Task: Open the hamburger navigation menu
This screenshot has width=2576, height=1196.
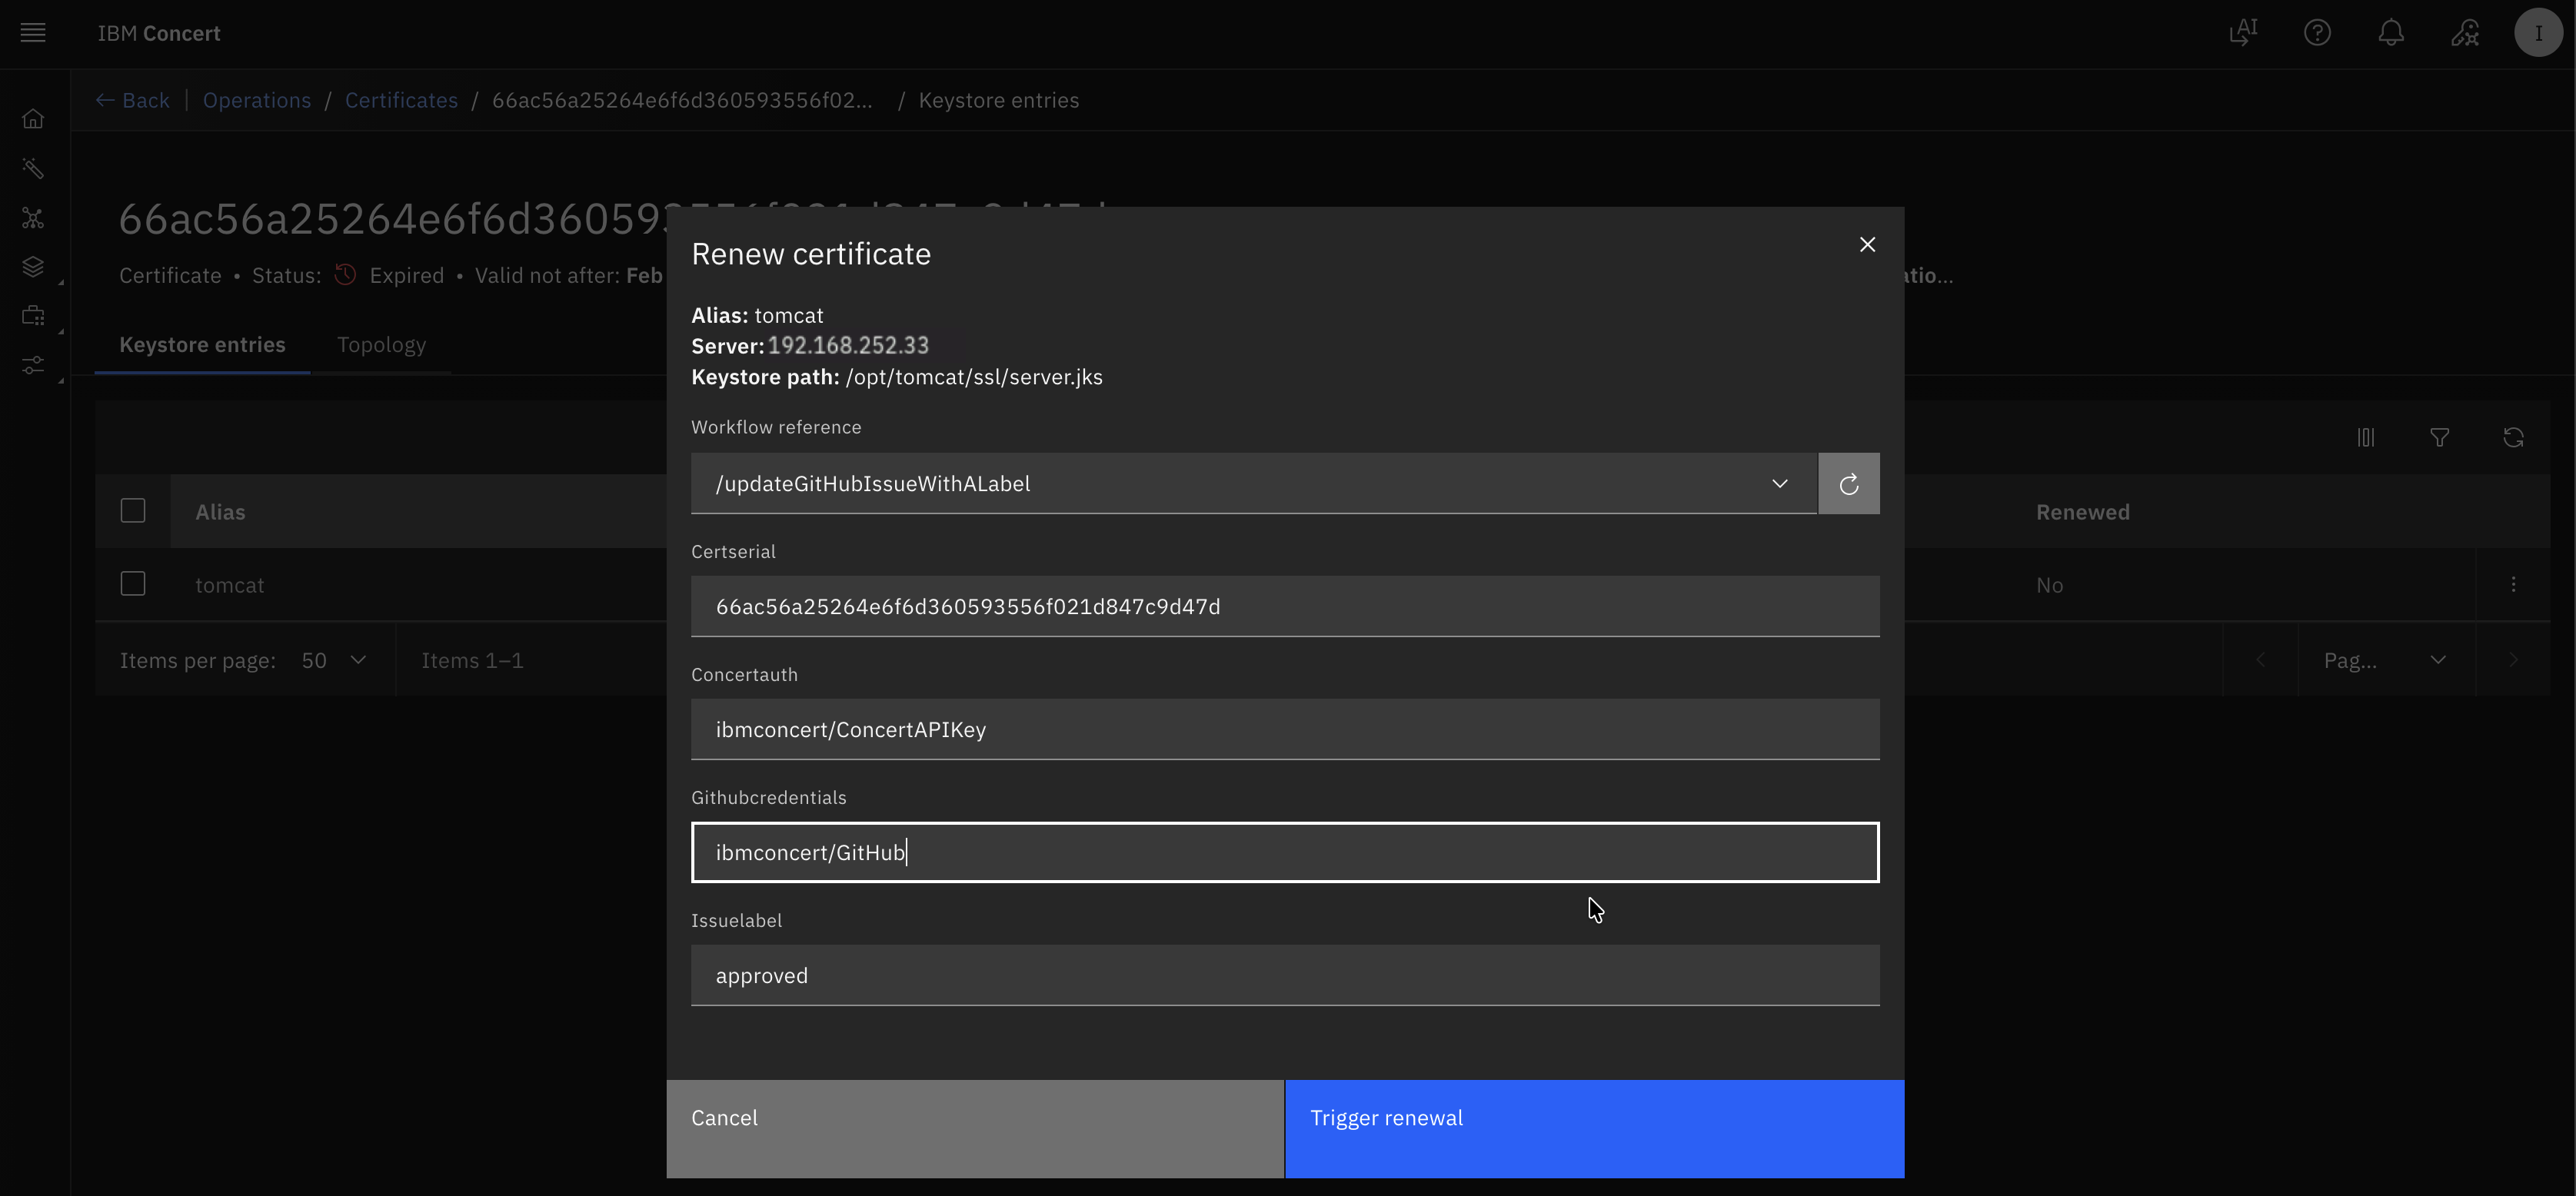Action: pos(33,33)
